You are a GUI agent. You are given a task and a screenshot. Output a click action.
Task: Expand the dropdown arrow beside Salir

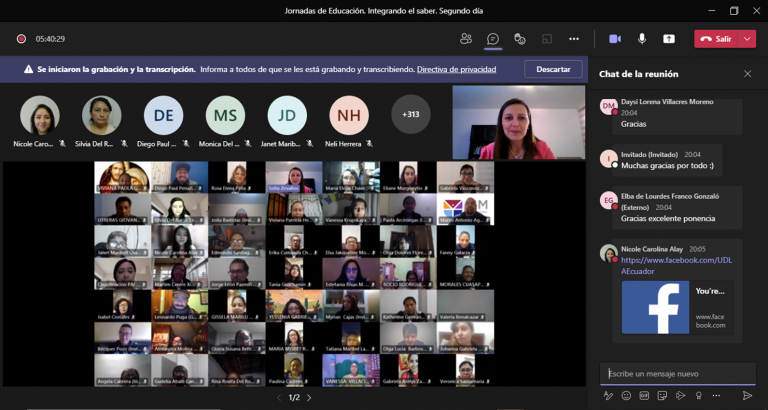(747, 39)
